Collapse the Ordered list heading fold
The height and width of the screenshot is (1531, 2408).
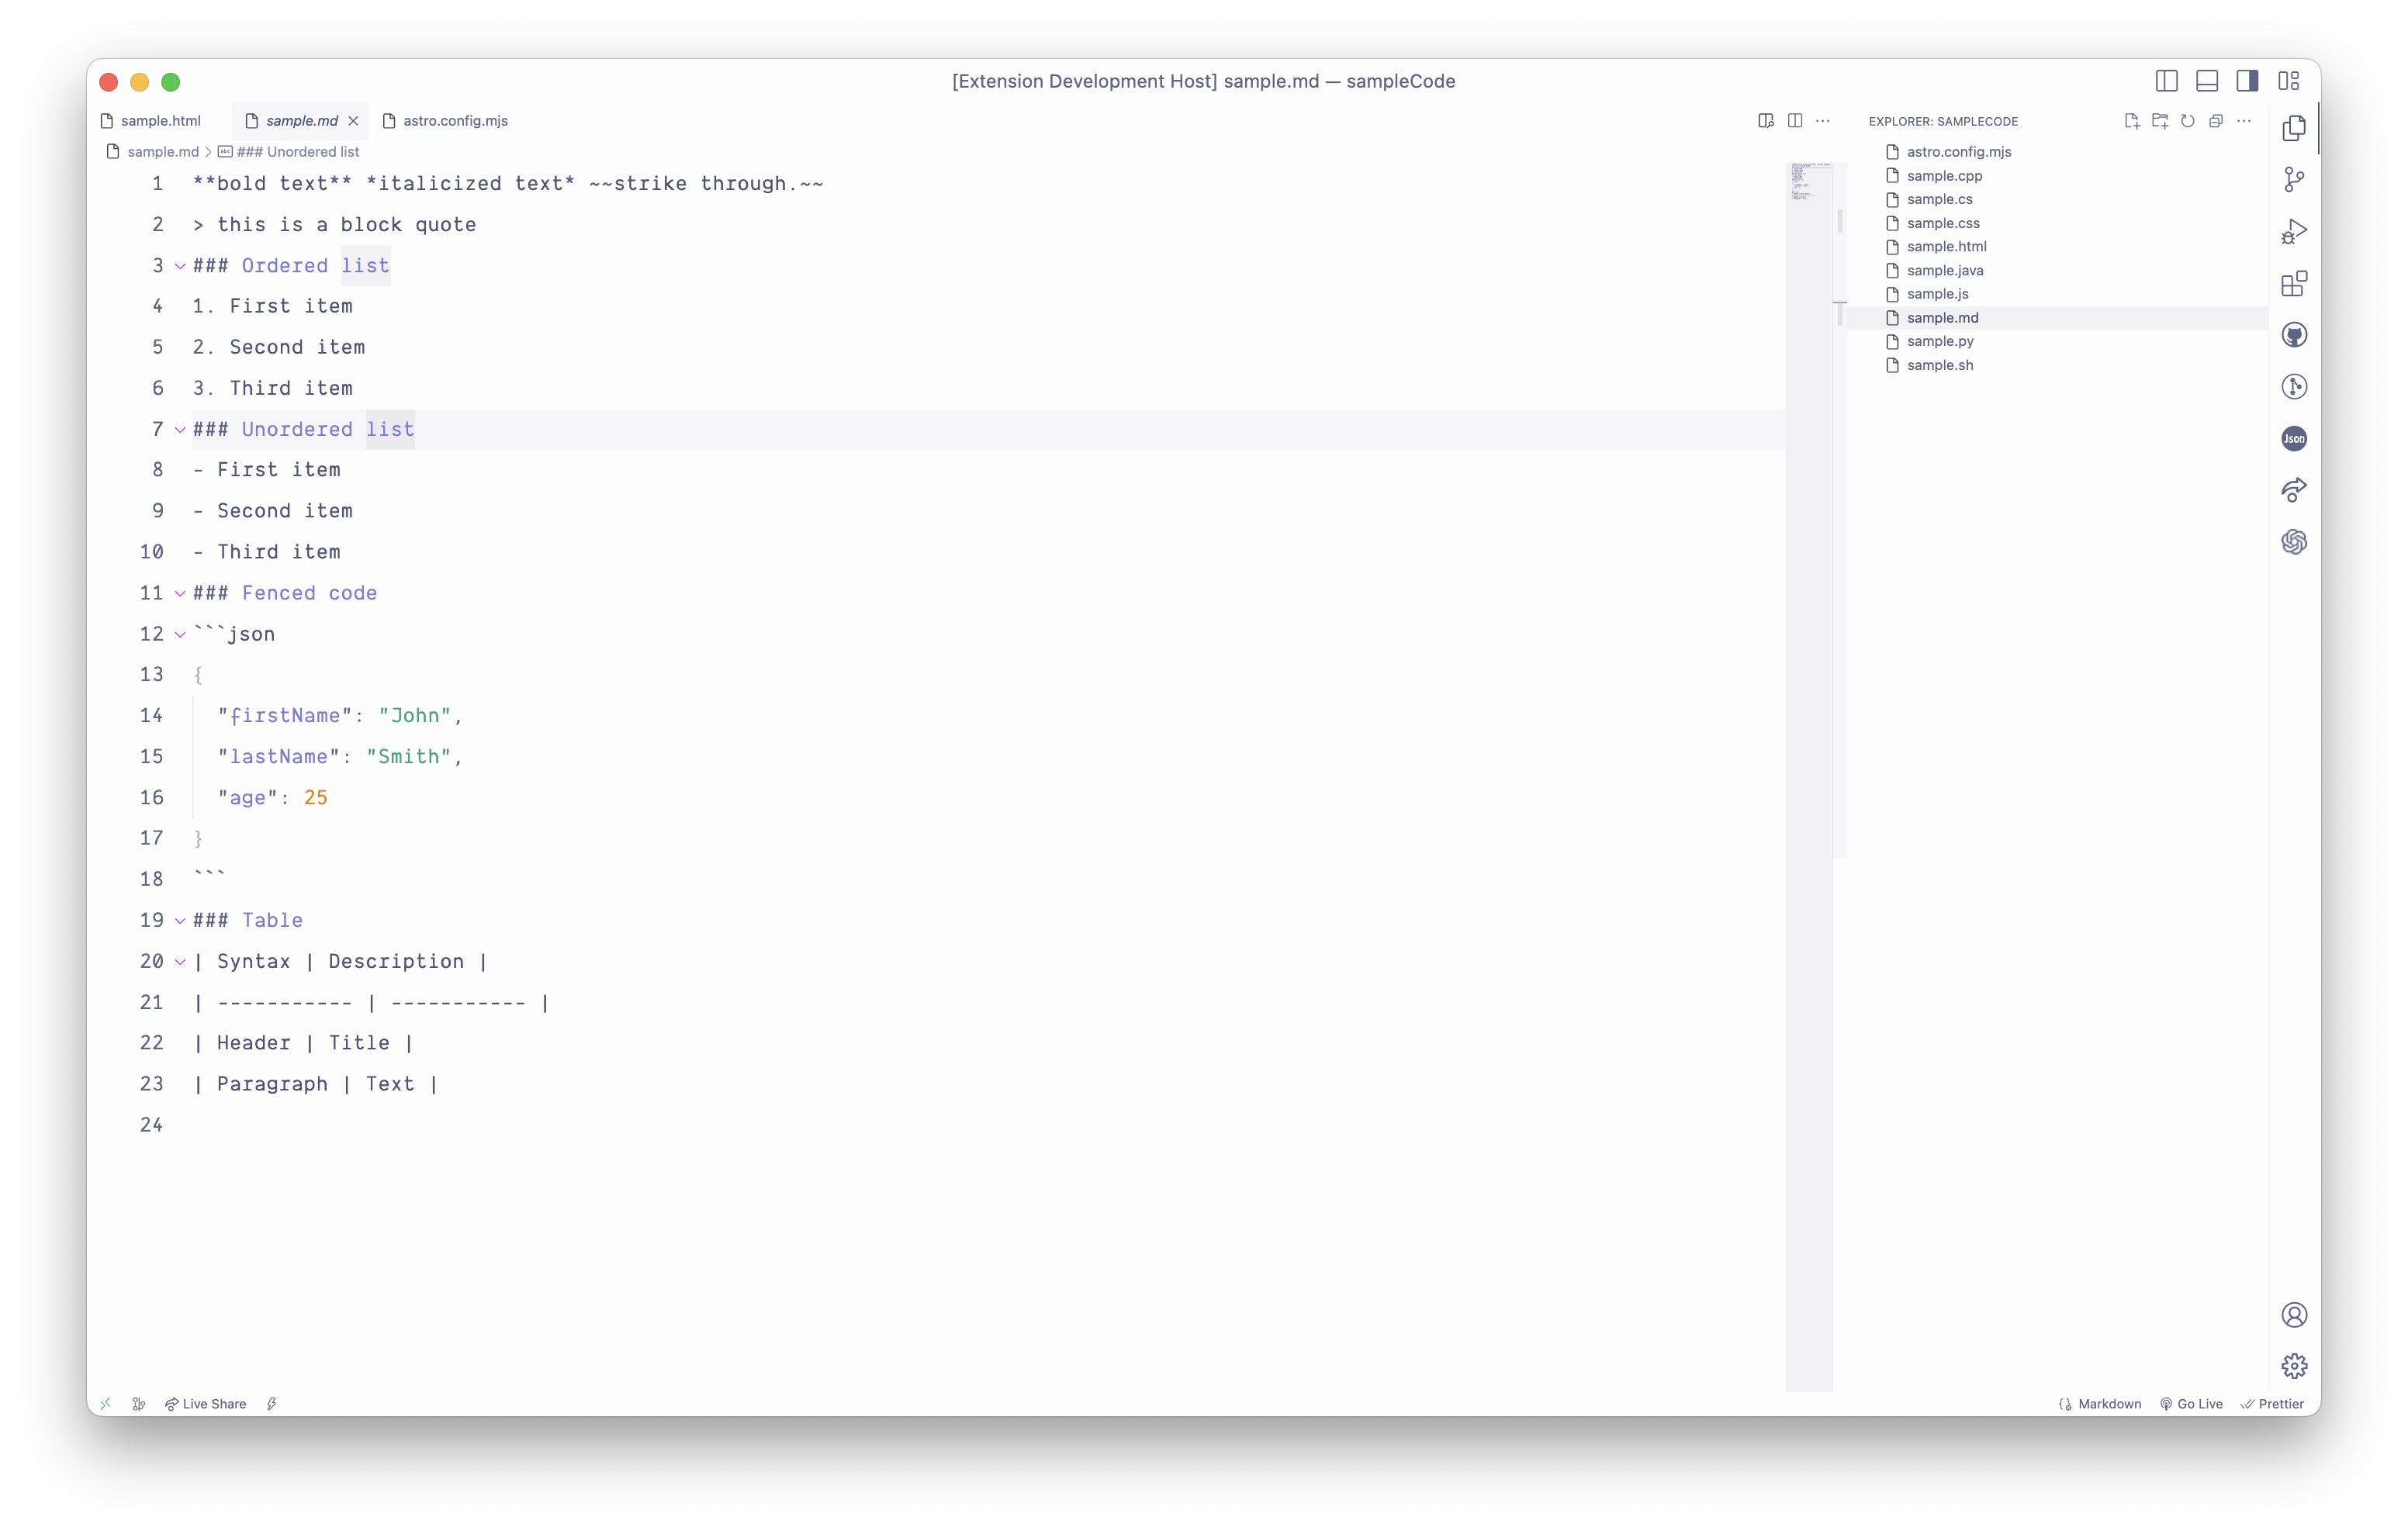tap(180, 266)
